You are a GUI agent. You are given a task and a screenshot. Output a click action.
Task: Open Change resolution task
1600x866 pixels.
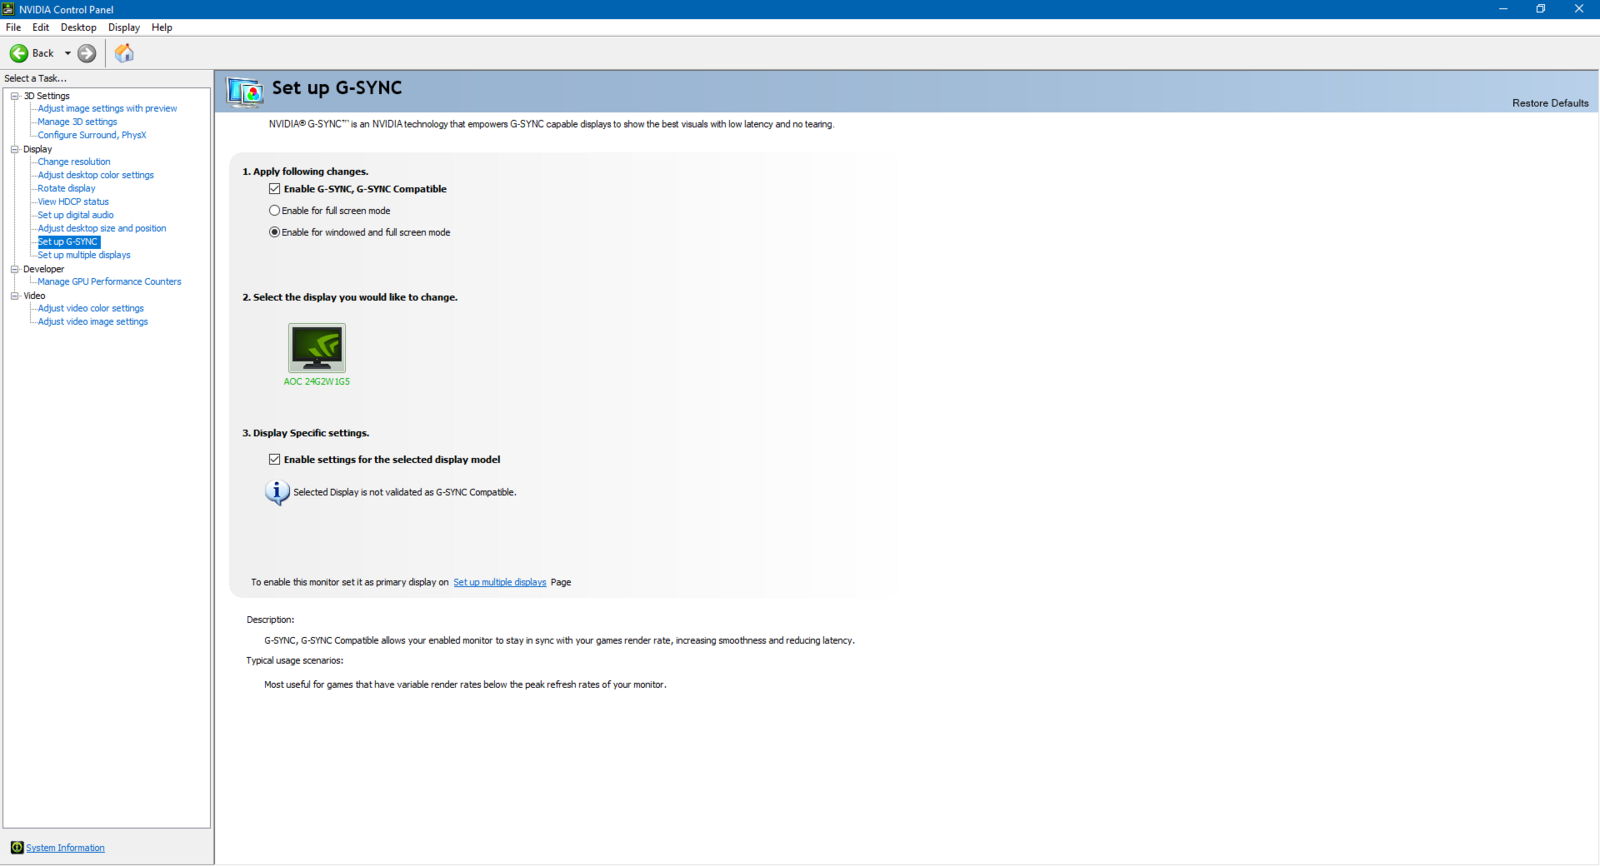coord(74,162)
